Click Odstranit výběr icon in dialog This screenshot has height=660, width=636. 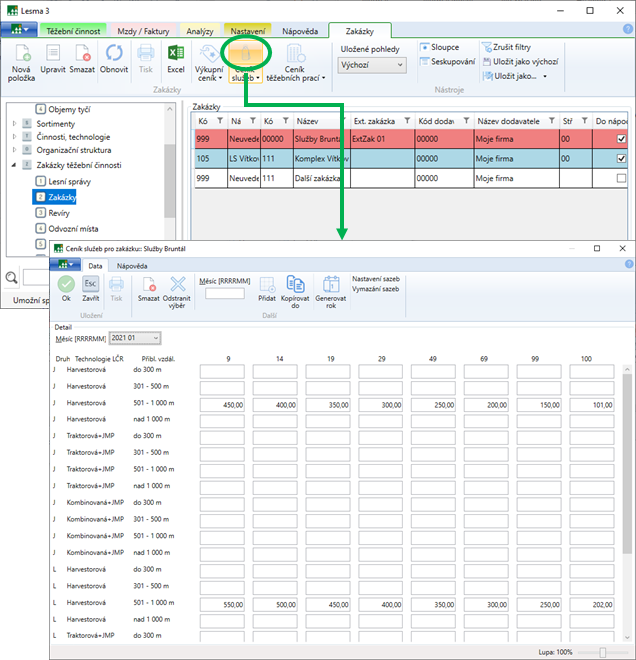[177, 284]
